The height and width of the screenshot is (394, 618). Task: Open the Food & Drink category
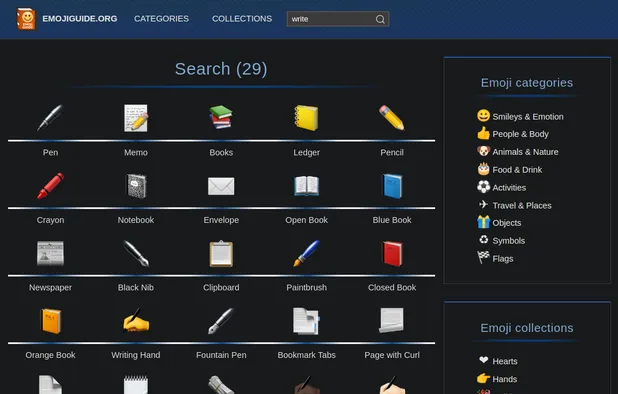(510, 169)
